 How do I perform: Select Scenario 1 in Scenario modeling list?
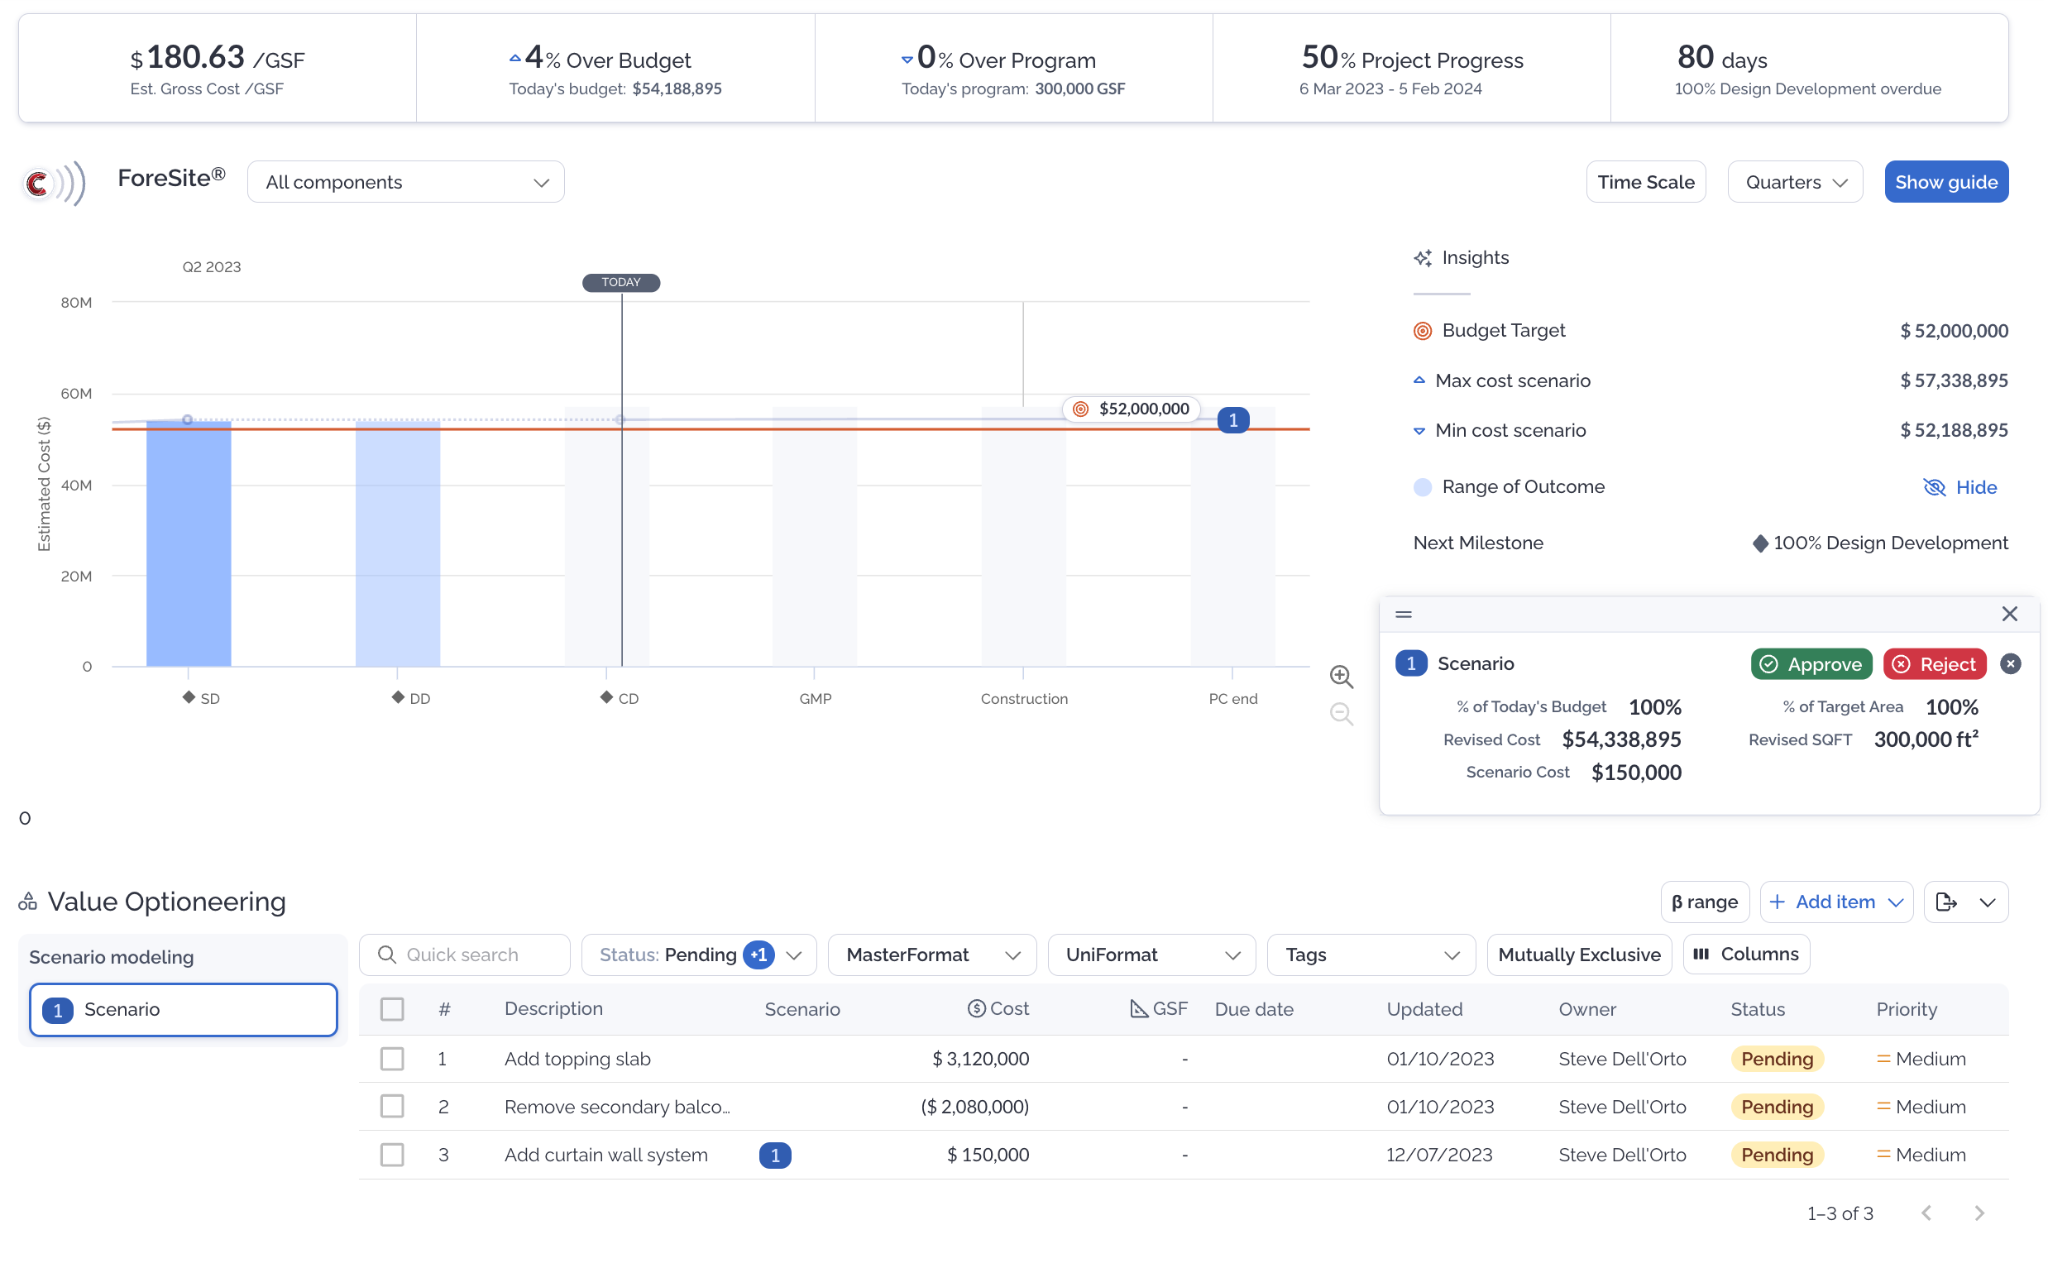tap(183, 1010)
